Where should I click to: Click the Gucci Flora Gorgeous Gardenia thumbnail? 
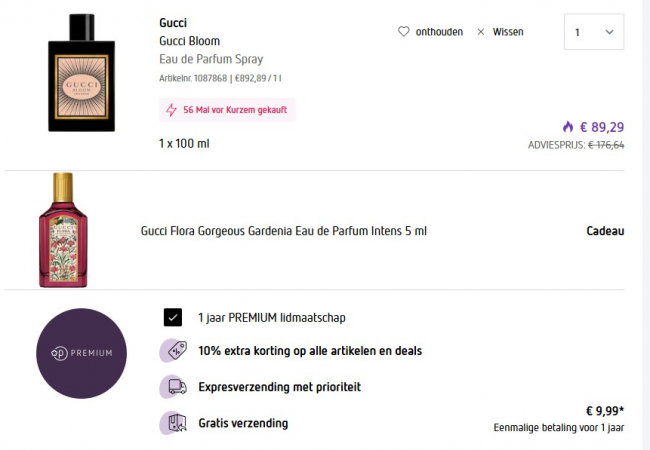(63, 230)
